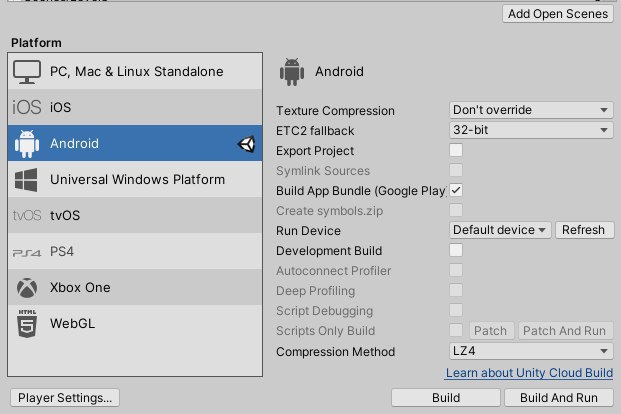Click the Patch button
The height and width of the screenshot is (414, 621).
(x=491, y=331)
